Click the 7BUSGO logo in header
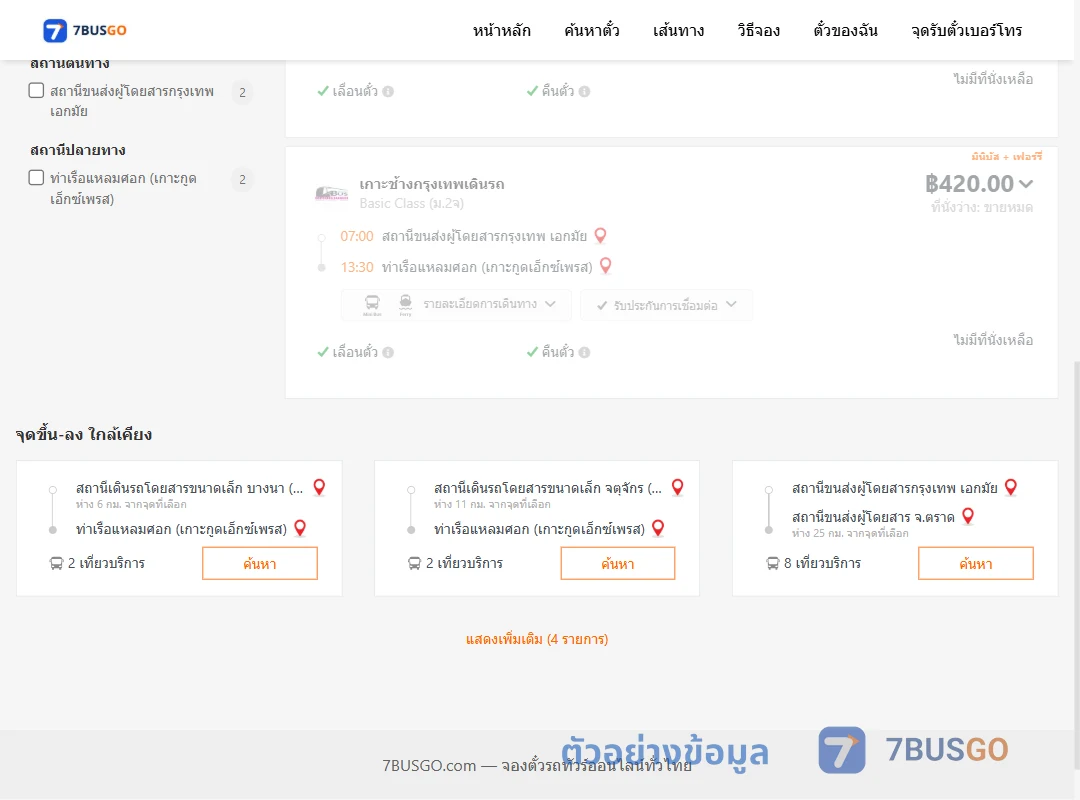 85,30
